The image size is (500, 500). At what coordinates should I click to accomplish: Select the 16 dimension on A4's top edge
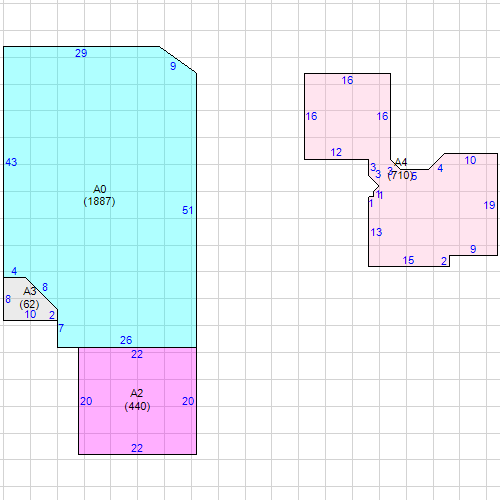(x=347, y=80)
